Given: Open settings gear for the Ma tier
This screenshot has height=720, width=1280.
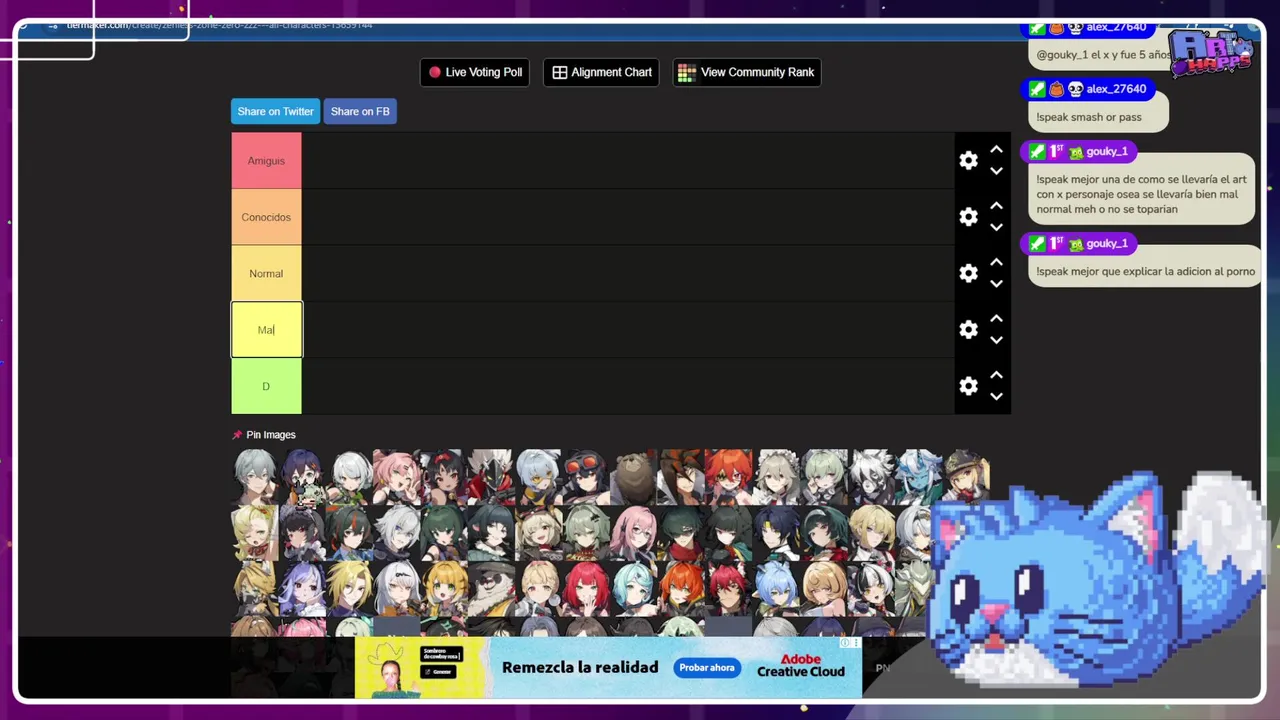Looking at the screenshot, I should pos(968,329).
